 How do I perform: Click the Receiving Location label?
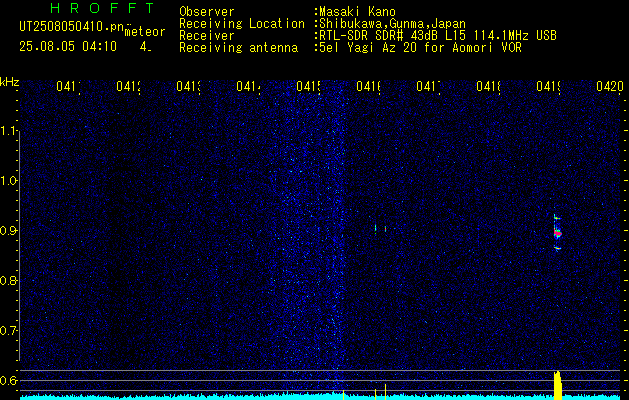[242, 24]
